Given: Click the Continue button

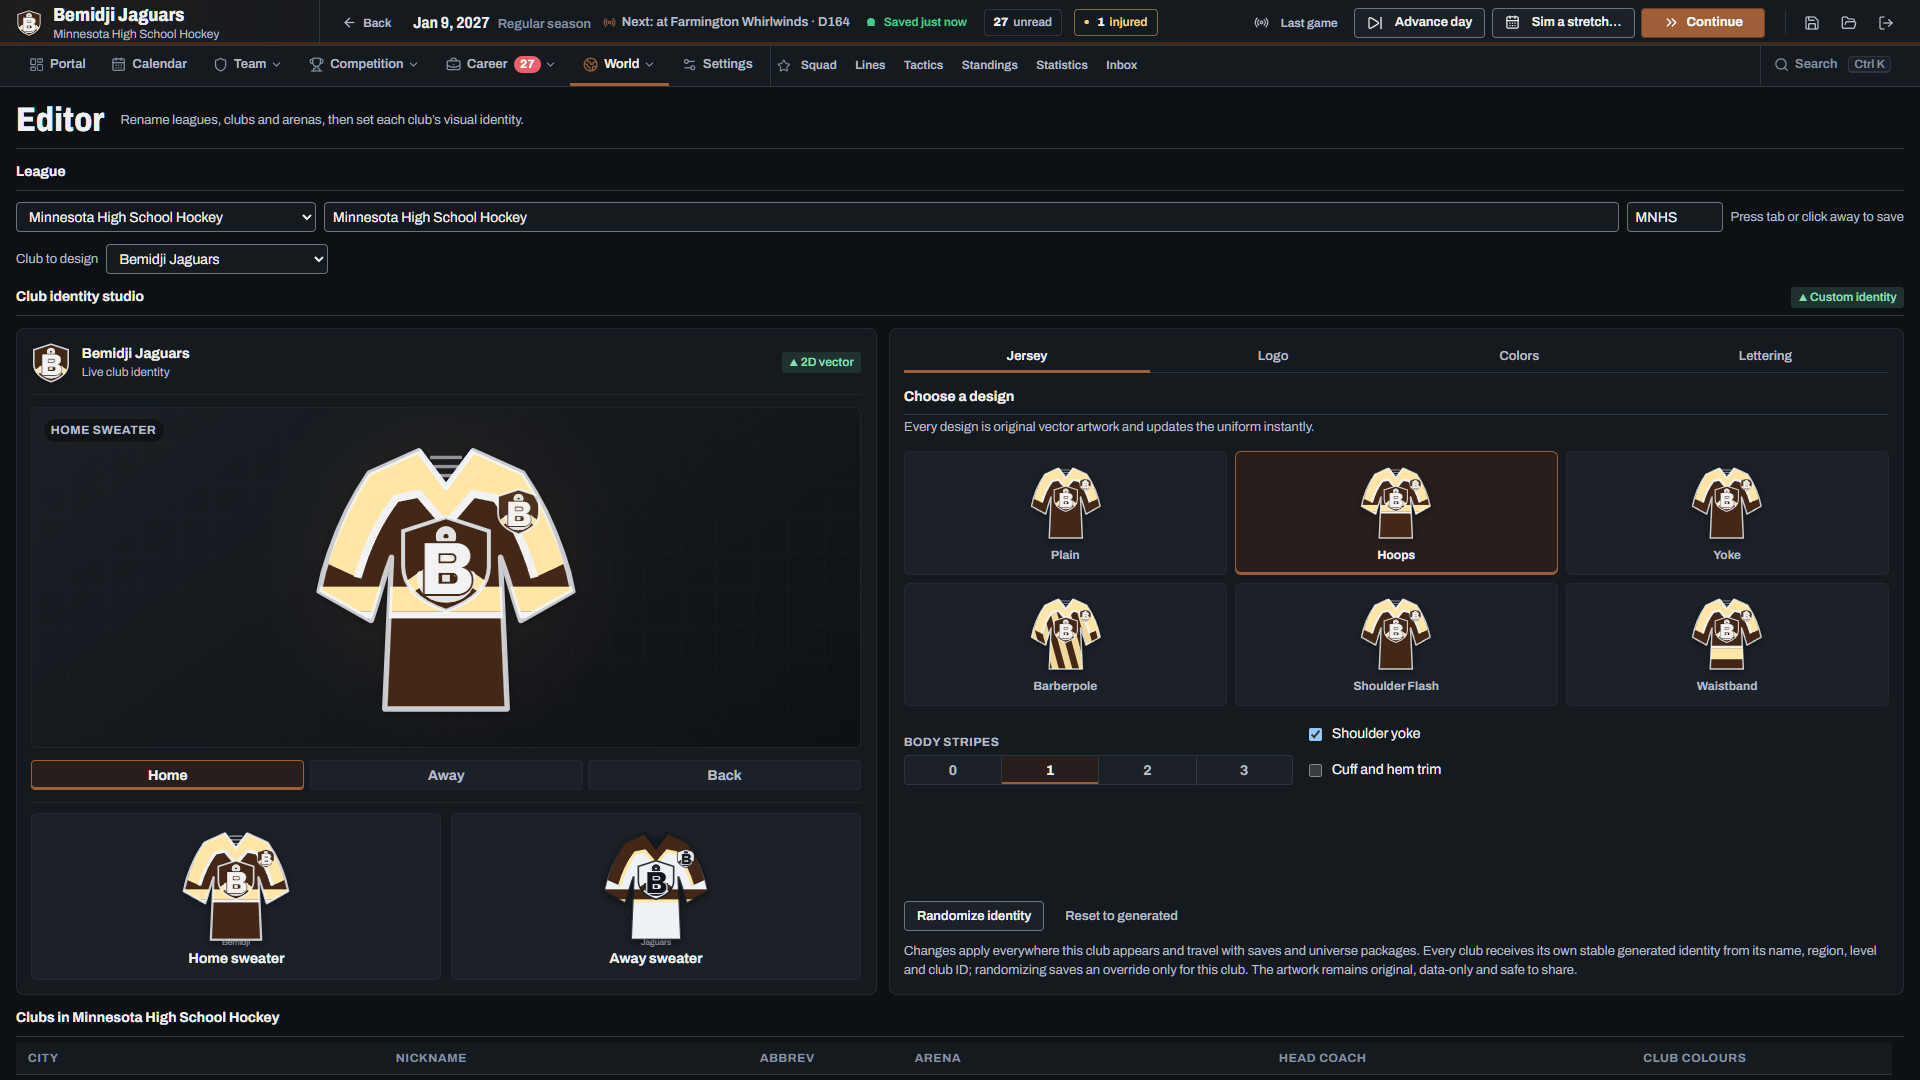Looking at the screenshot, I should (1703, 22).
